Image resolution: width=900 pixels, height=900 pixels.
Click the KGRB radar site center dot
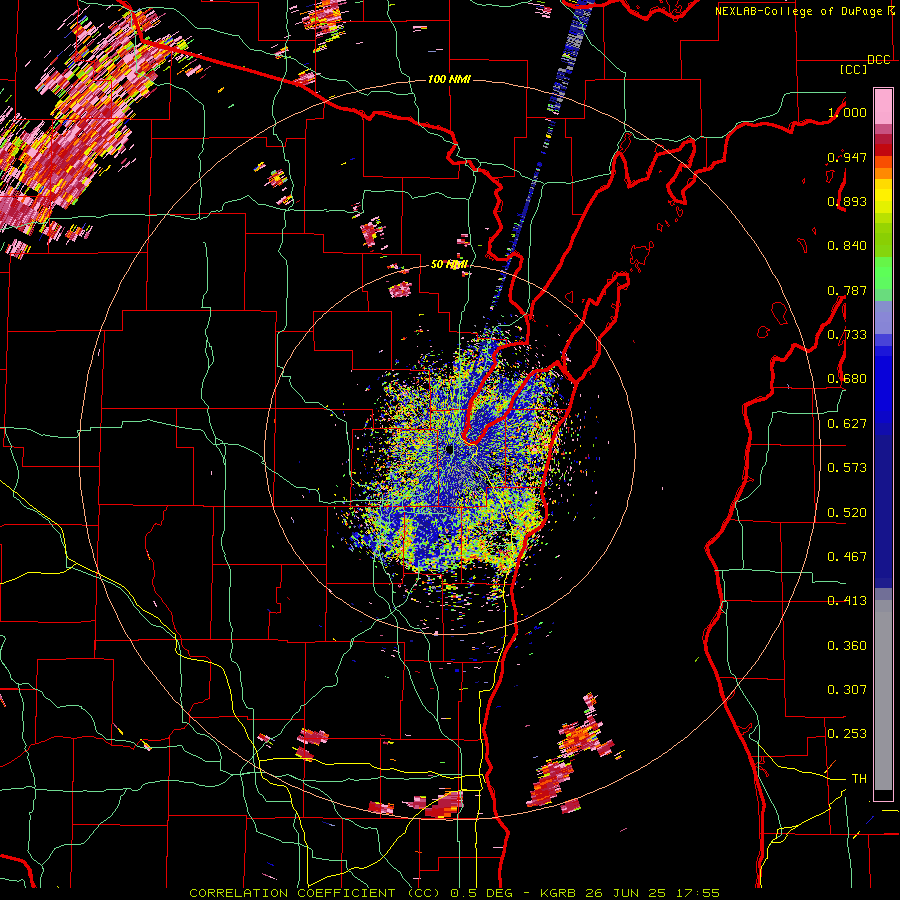449,449
